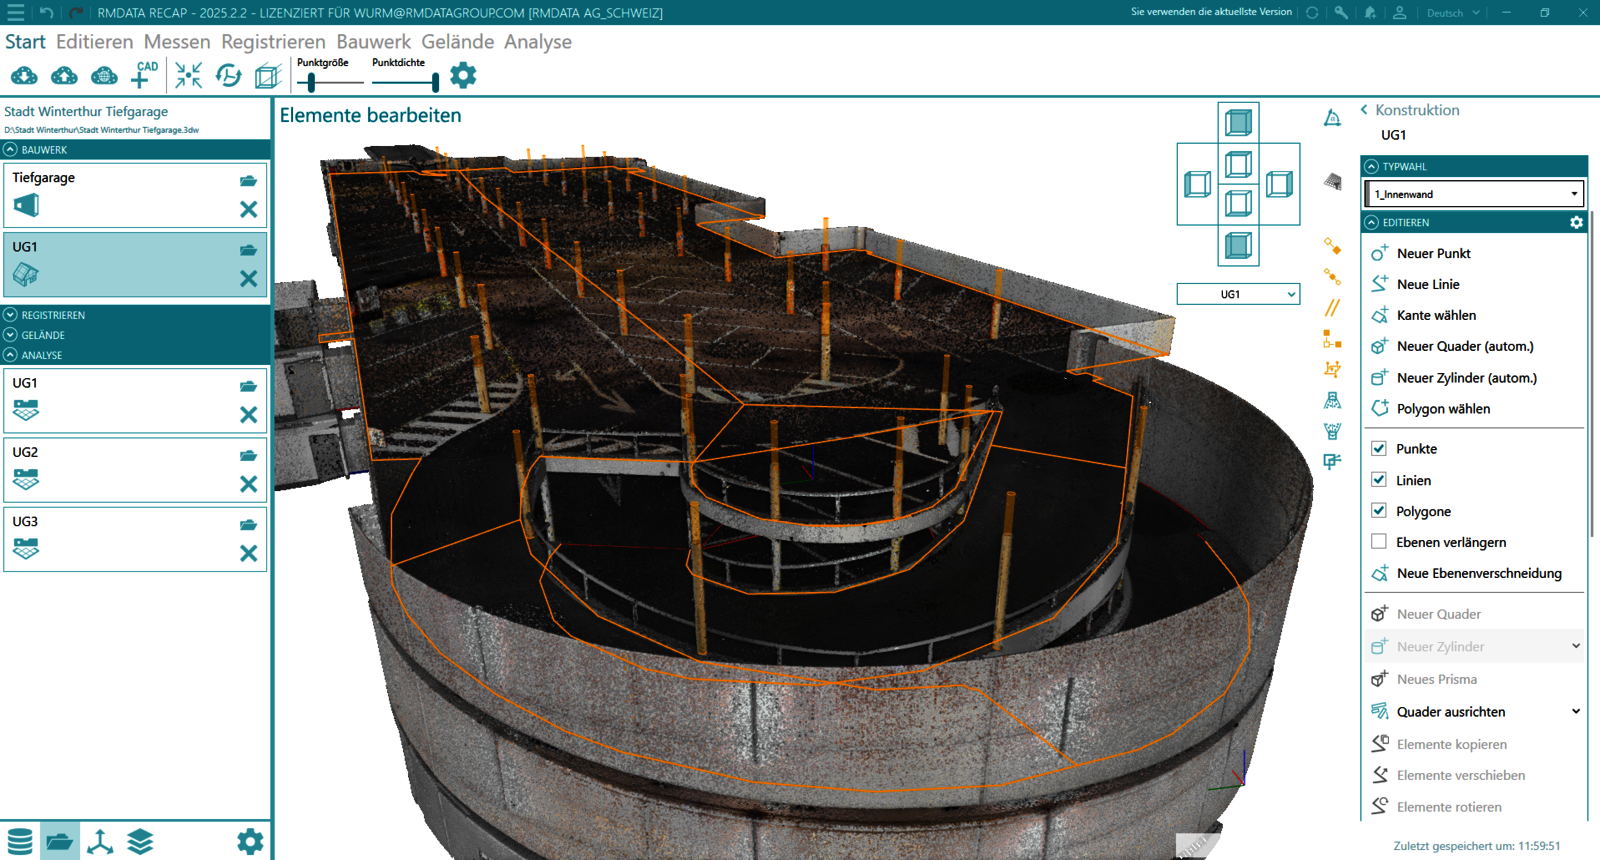1600x860 pixels.
Task: Click the Punktdichte slider handle
Action: (435, 82)
